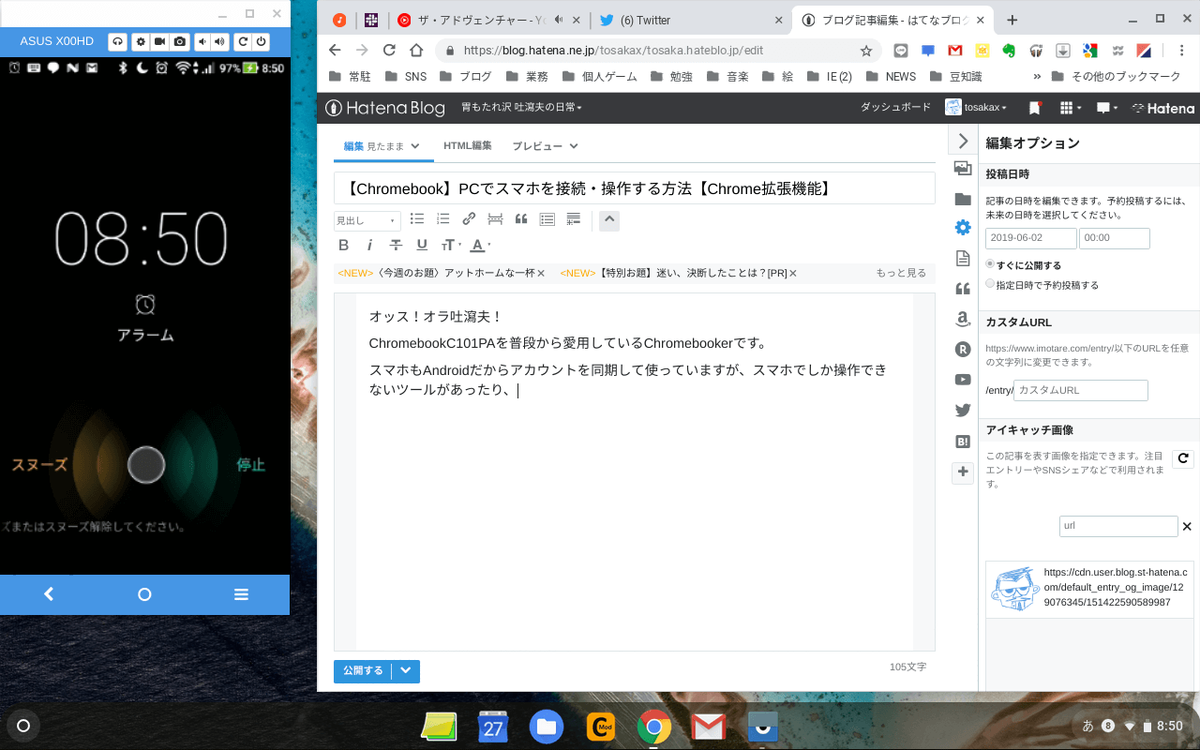
Task: Select schedule post at specified time option
Action: point(990,284)
